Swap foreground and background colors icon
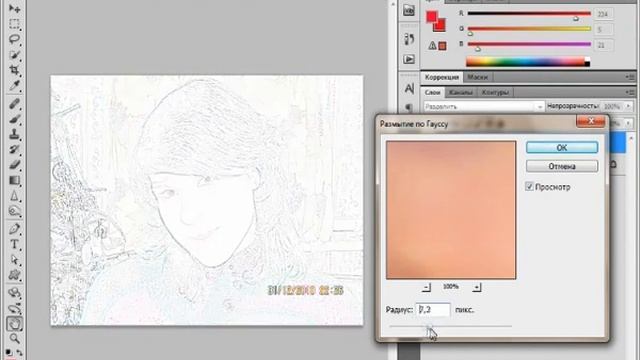640x360 pixels. tap(19, 352)
